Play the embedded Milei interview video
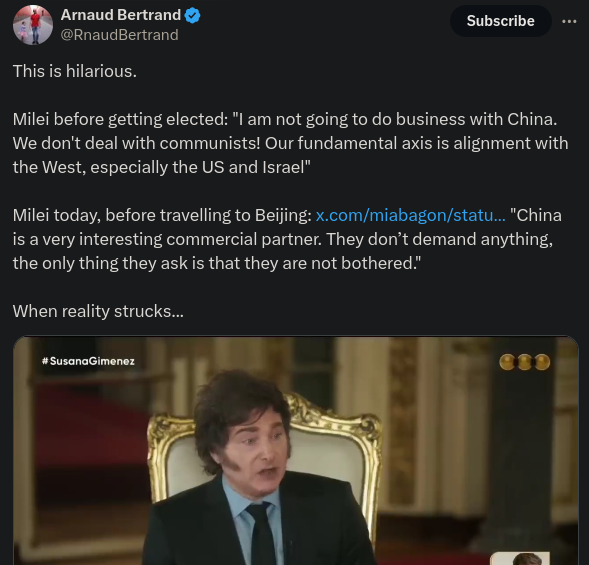This screenshot has width=589, height=565. click(296, 451)
